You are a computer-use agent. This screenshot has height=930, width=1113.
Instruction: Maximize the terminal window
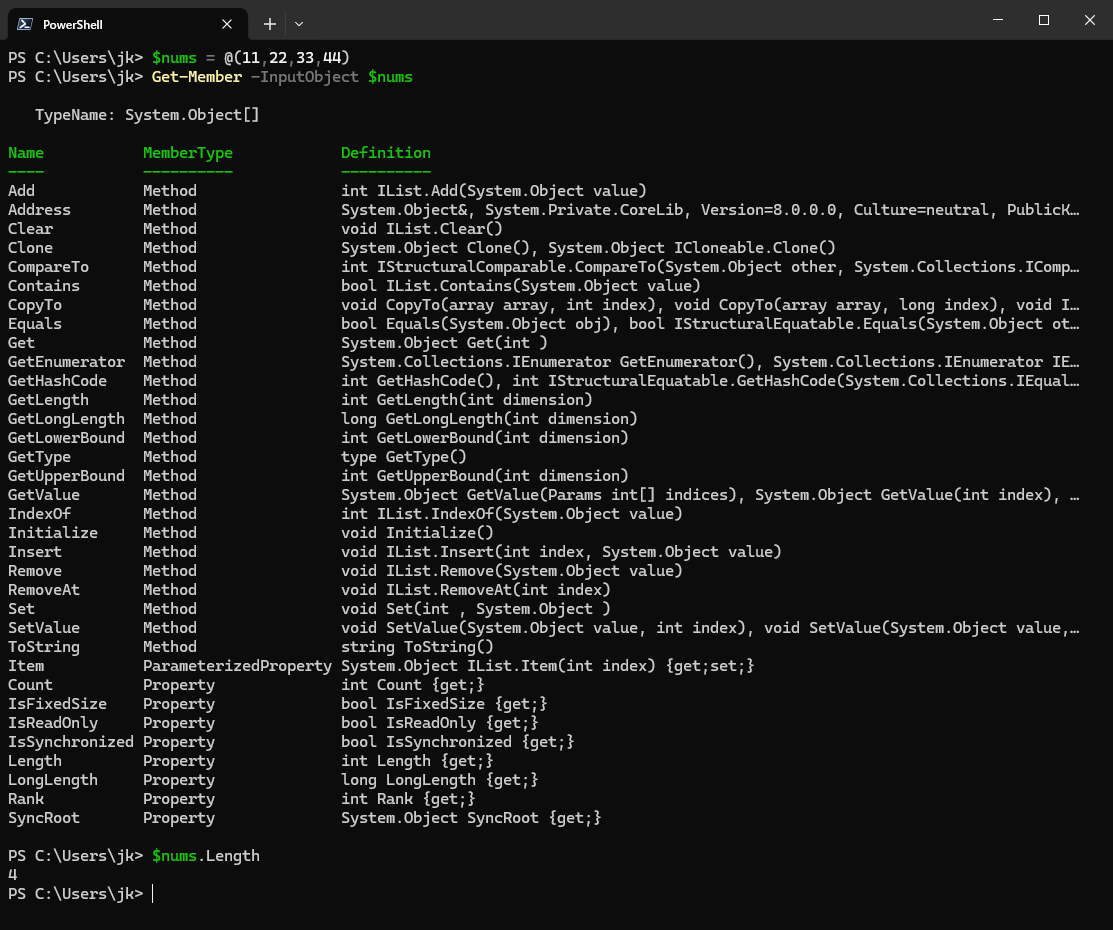tap(1044, 20)
